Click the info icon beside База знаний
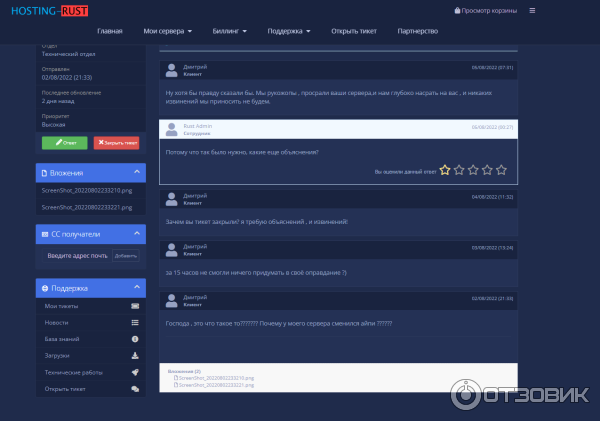Viewport: 600px width, 421px height. click(135, 339)
